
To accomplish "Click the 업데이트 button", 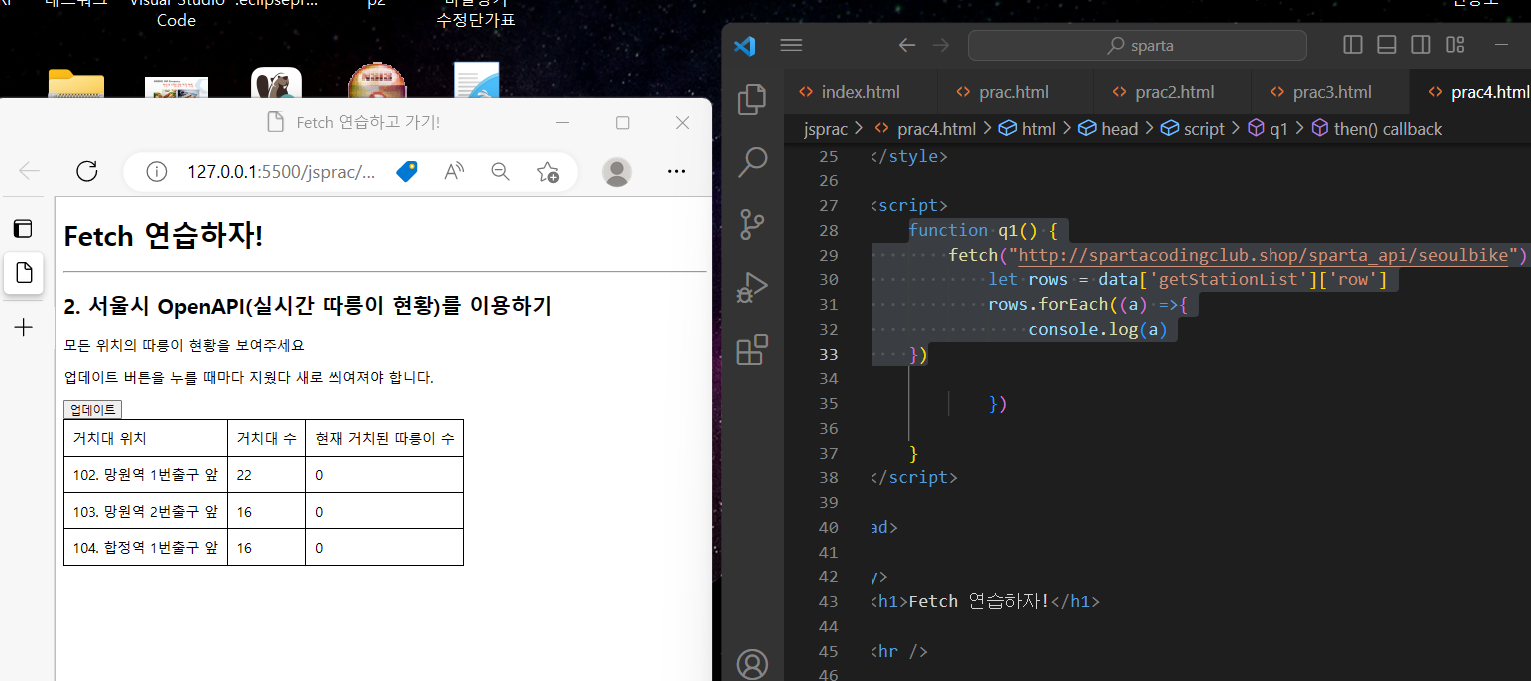I will [92, 409].
